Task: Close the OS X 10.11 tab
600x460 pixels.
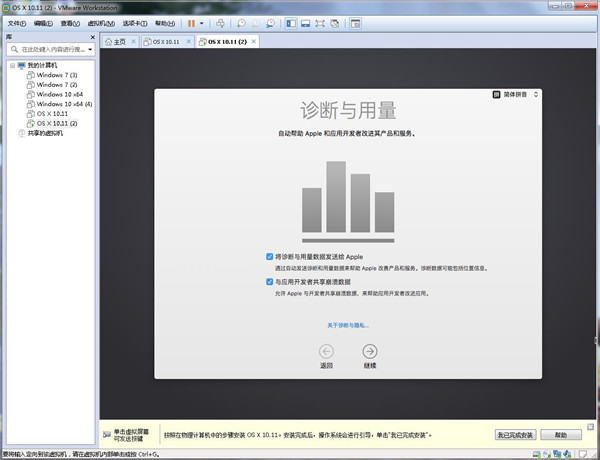Action: click(188, 41)
